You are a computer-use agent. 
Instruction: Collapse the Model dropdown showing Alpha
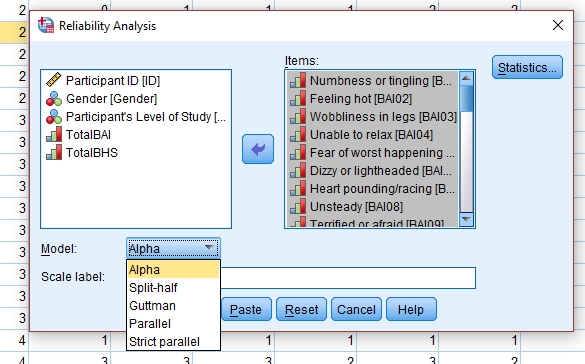tap(173, 248)
